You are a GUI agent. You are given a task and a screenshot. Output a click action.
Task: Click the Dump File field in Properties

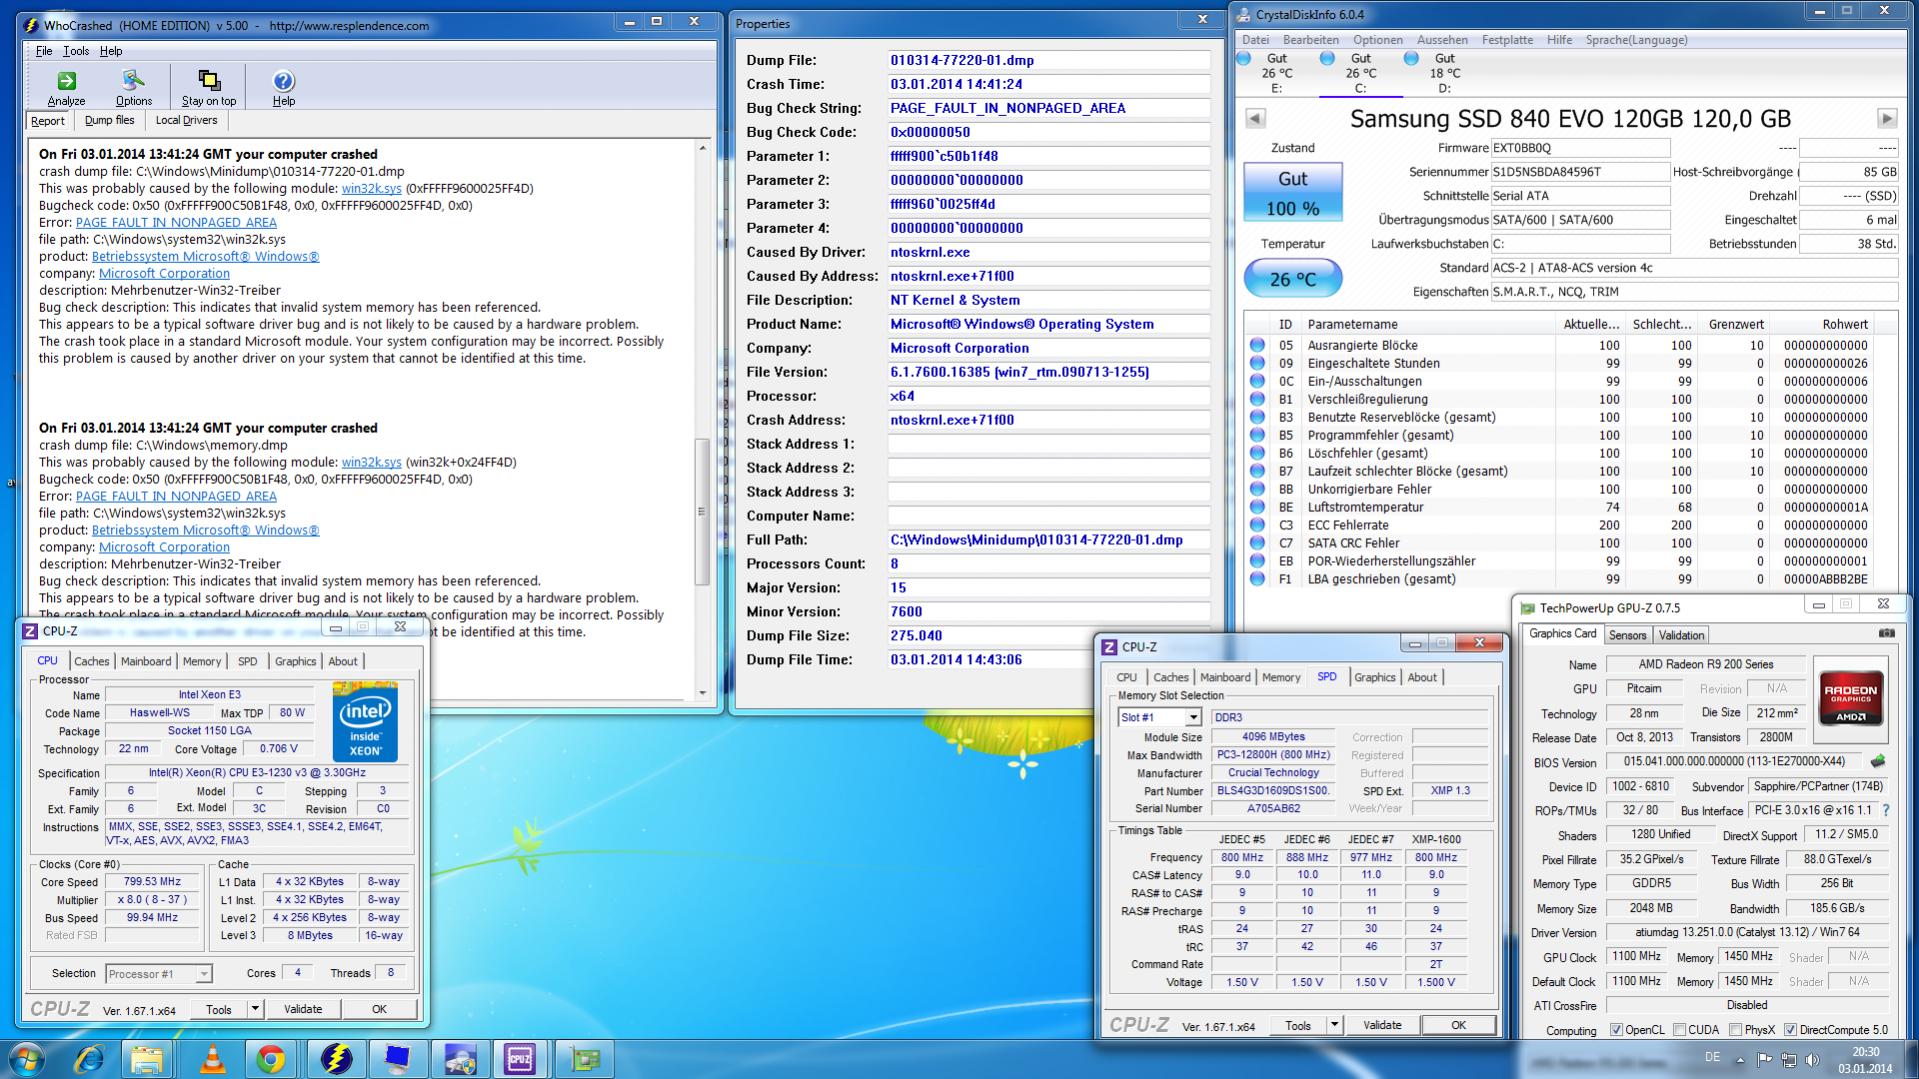pyautogui.click(x=1048, y=60)
